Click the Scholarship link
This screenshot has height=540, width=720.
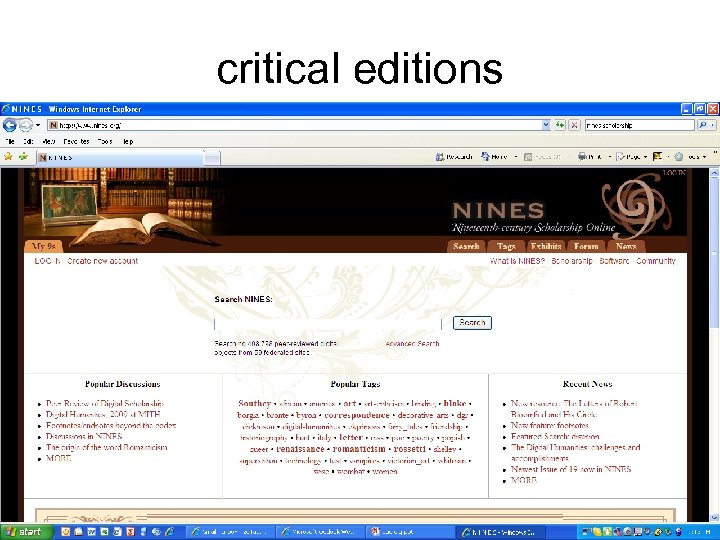tap(572, 261)
